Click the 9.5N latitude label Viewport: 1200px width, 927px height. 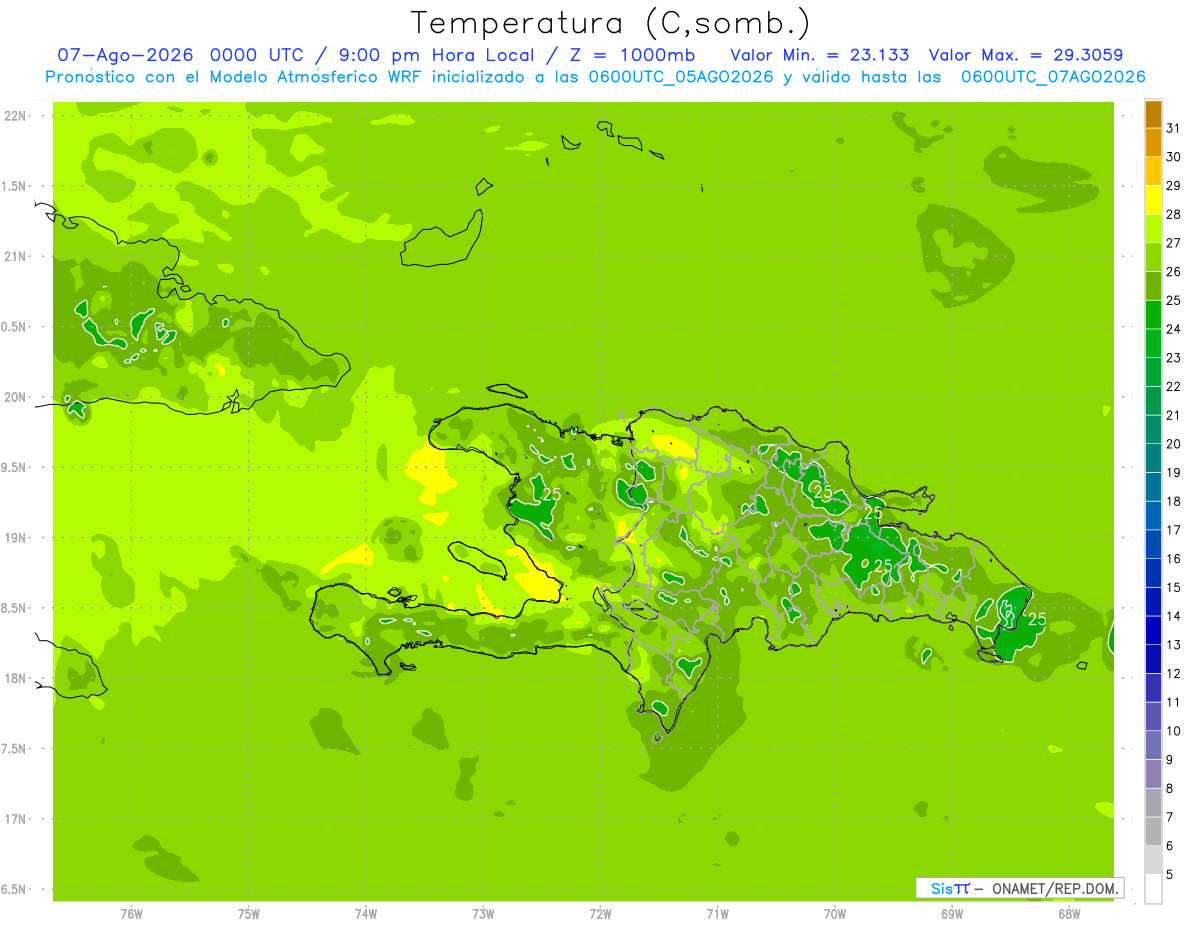point(15,468)
